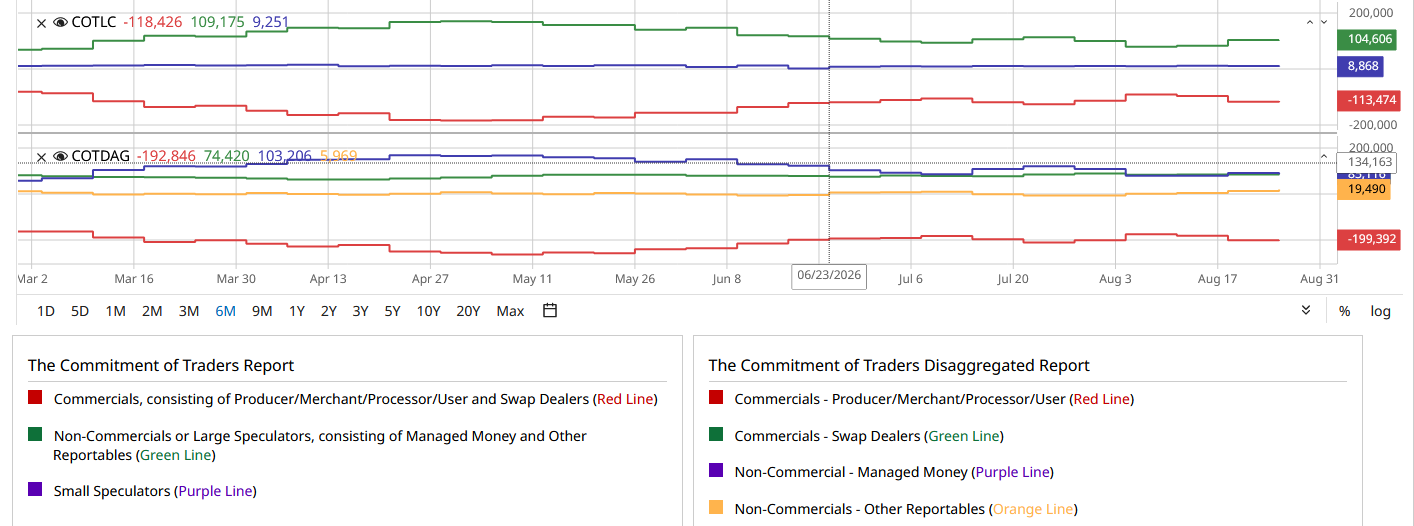
Task: Toggle visibility of COTDAG with the eye icon
Action: pyautogui.click(x=60, y=157)
